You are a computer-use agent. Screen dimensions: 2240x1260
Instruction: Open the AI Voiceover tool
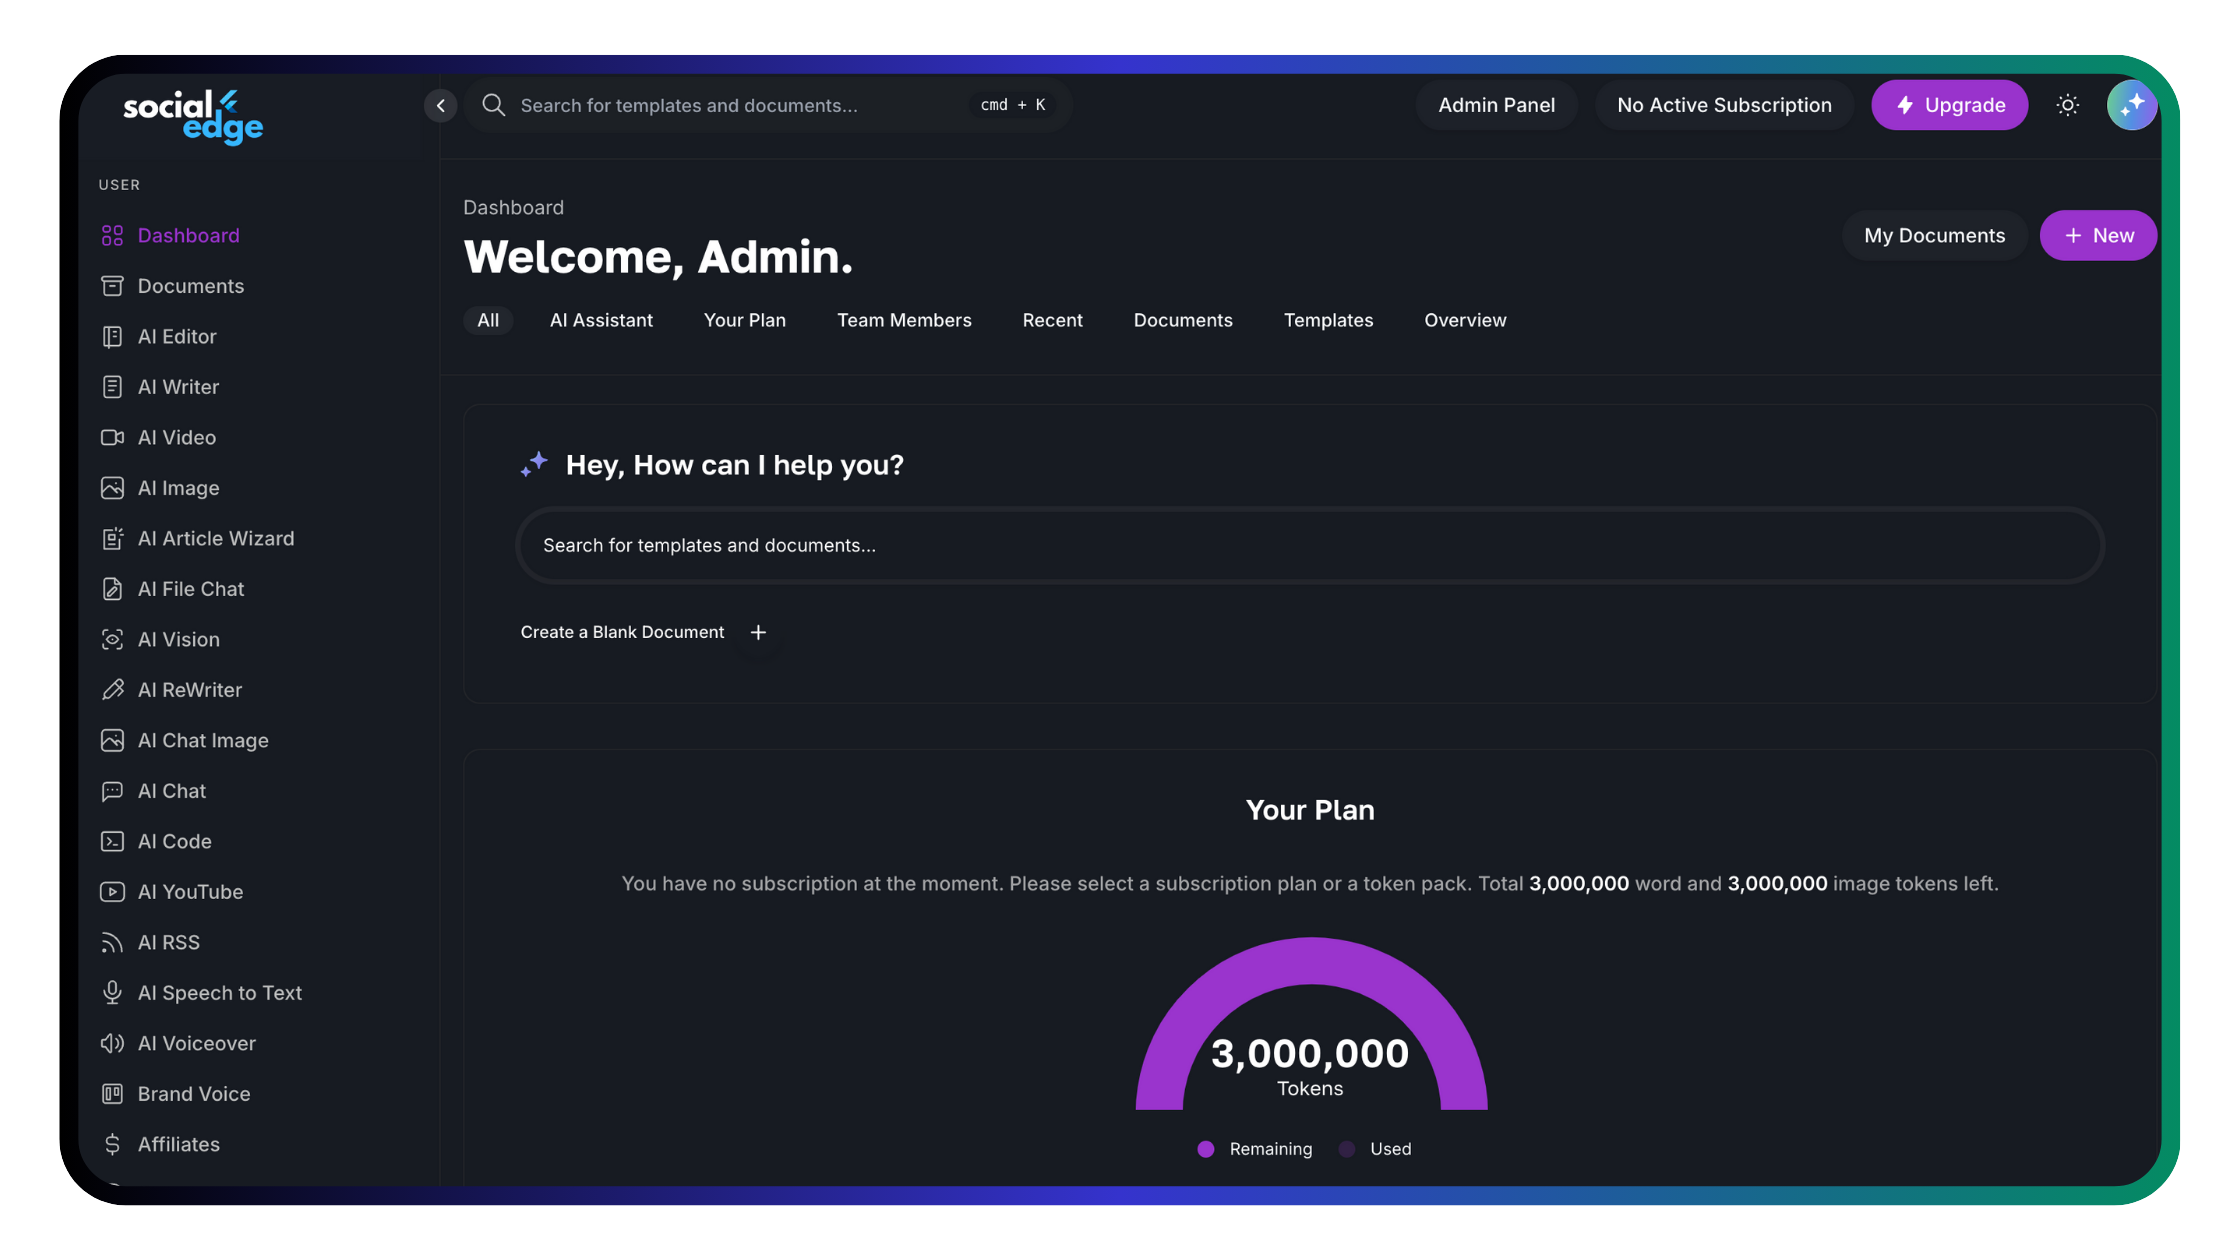pyautogui.click(x=195, y=1043)
